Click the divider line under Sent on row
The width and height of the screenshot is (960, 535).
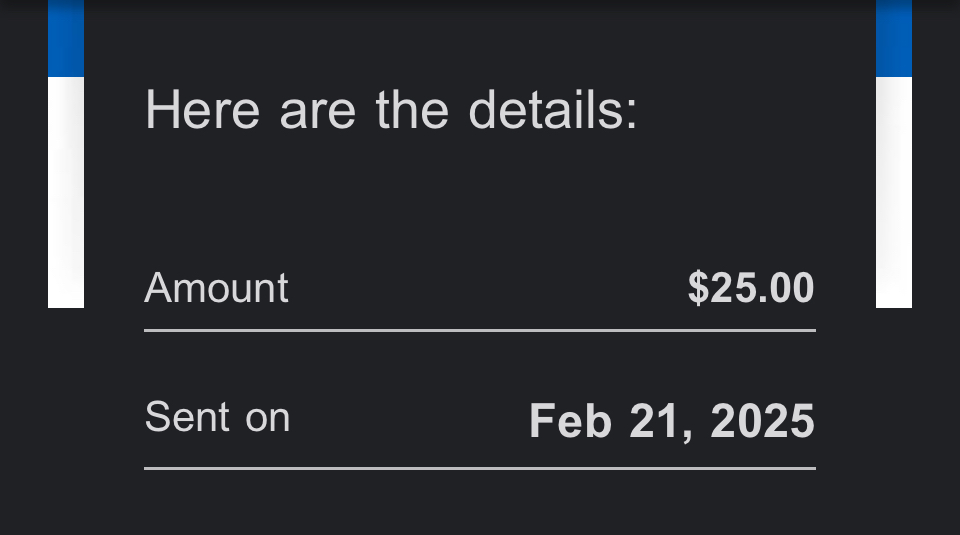coord(480,467)
